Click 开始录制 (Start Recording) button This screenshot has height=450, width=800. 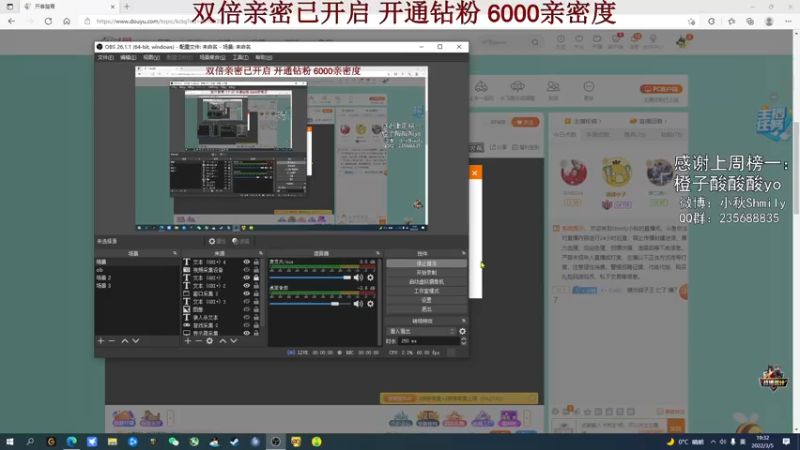(x=427, y=273)
